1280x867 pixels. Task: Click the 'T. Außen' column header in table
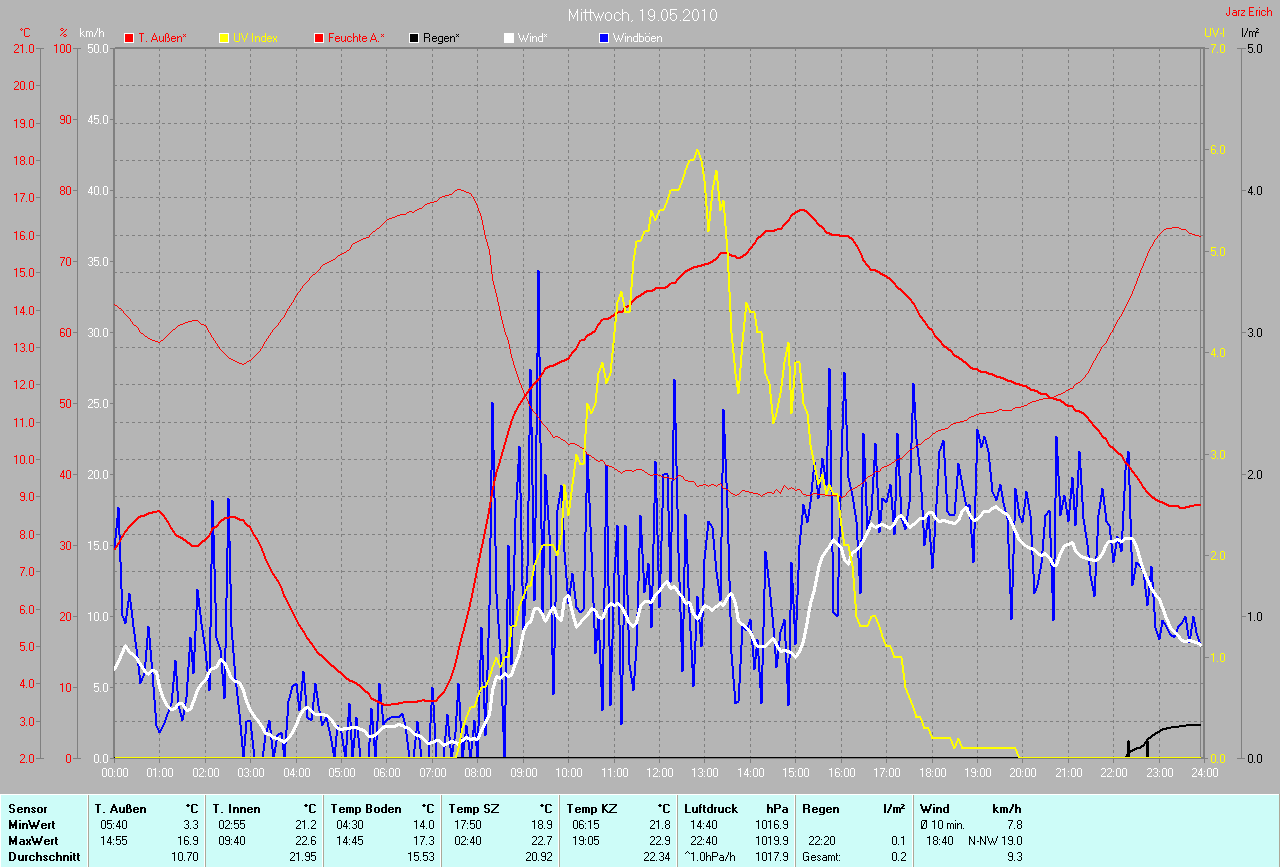(x=118, y=808)
